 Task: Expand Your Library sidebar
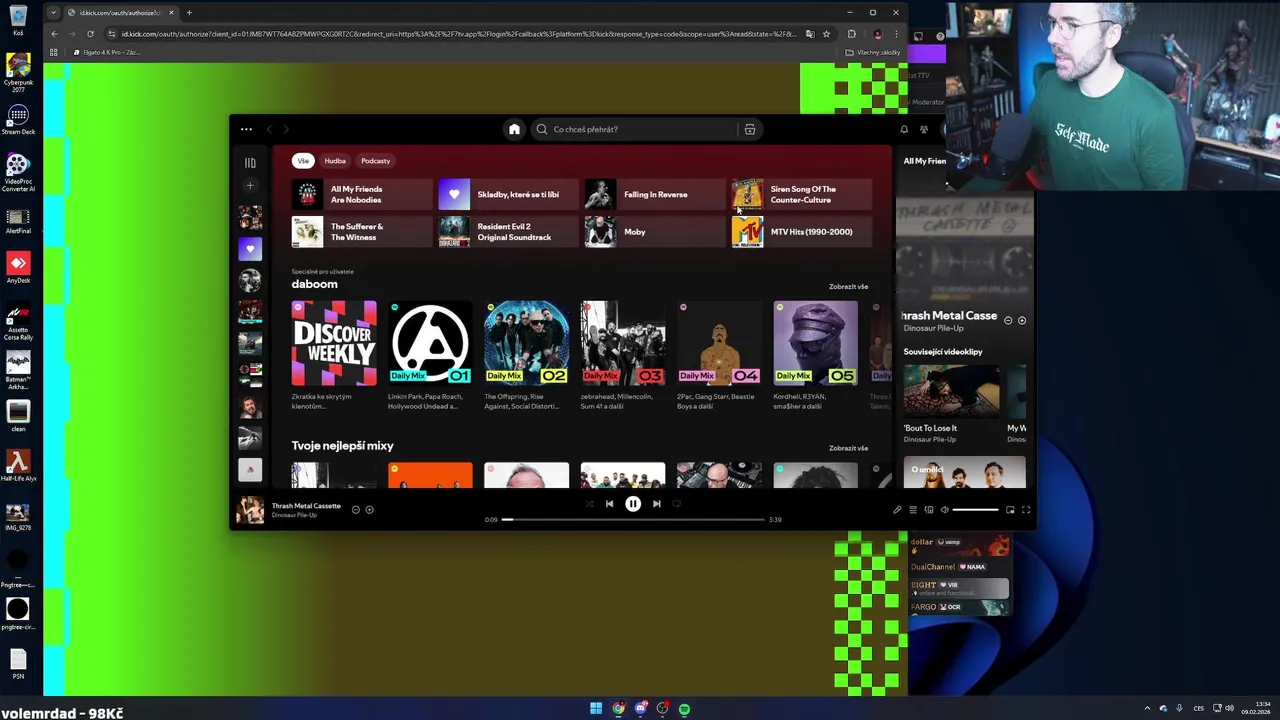click(250, 162)
